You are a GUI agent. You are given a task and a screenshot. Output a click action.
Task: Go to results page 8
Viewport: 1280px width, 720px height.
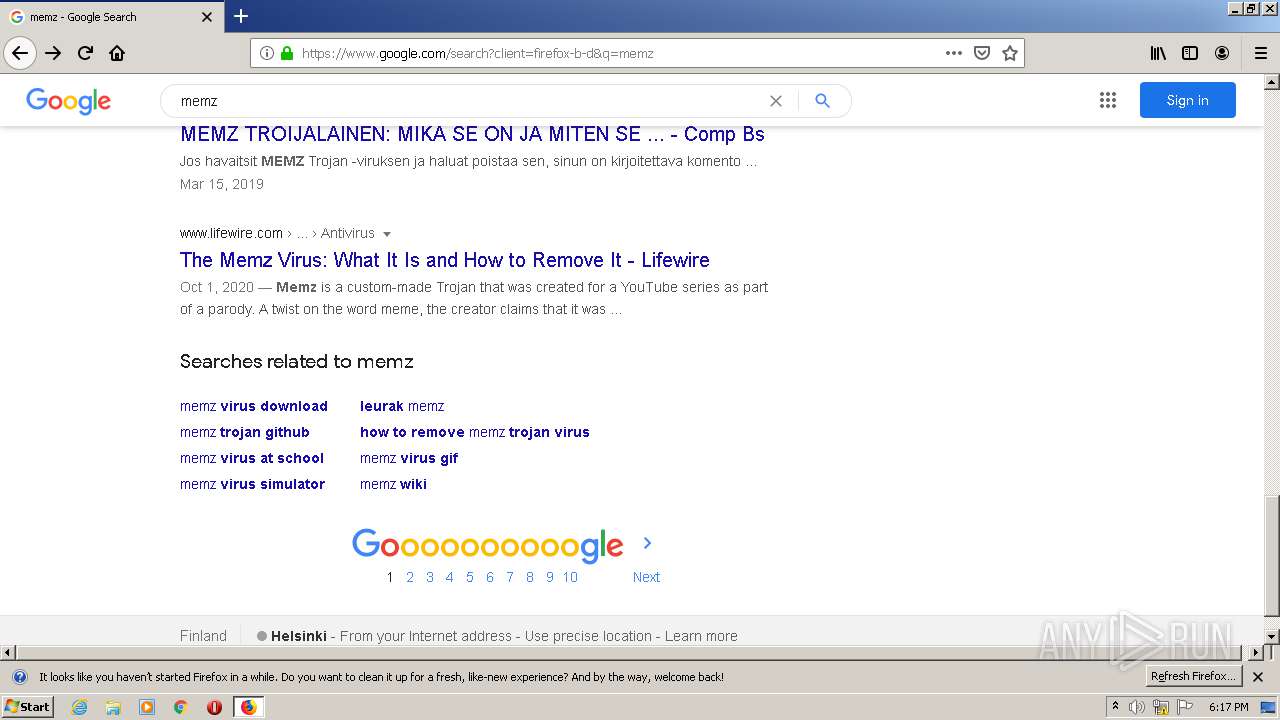coord(530,577)
